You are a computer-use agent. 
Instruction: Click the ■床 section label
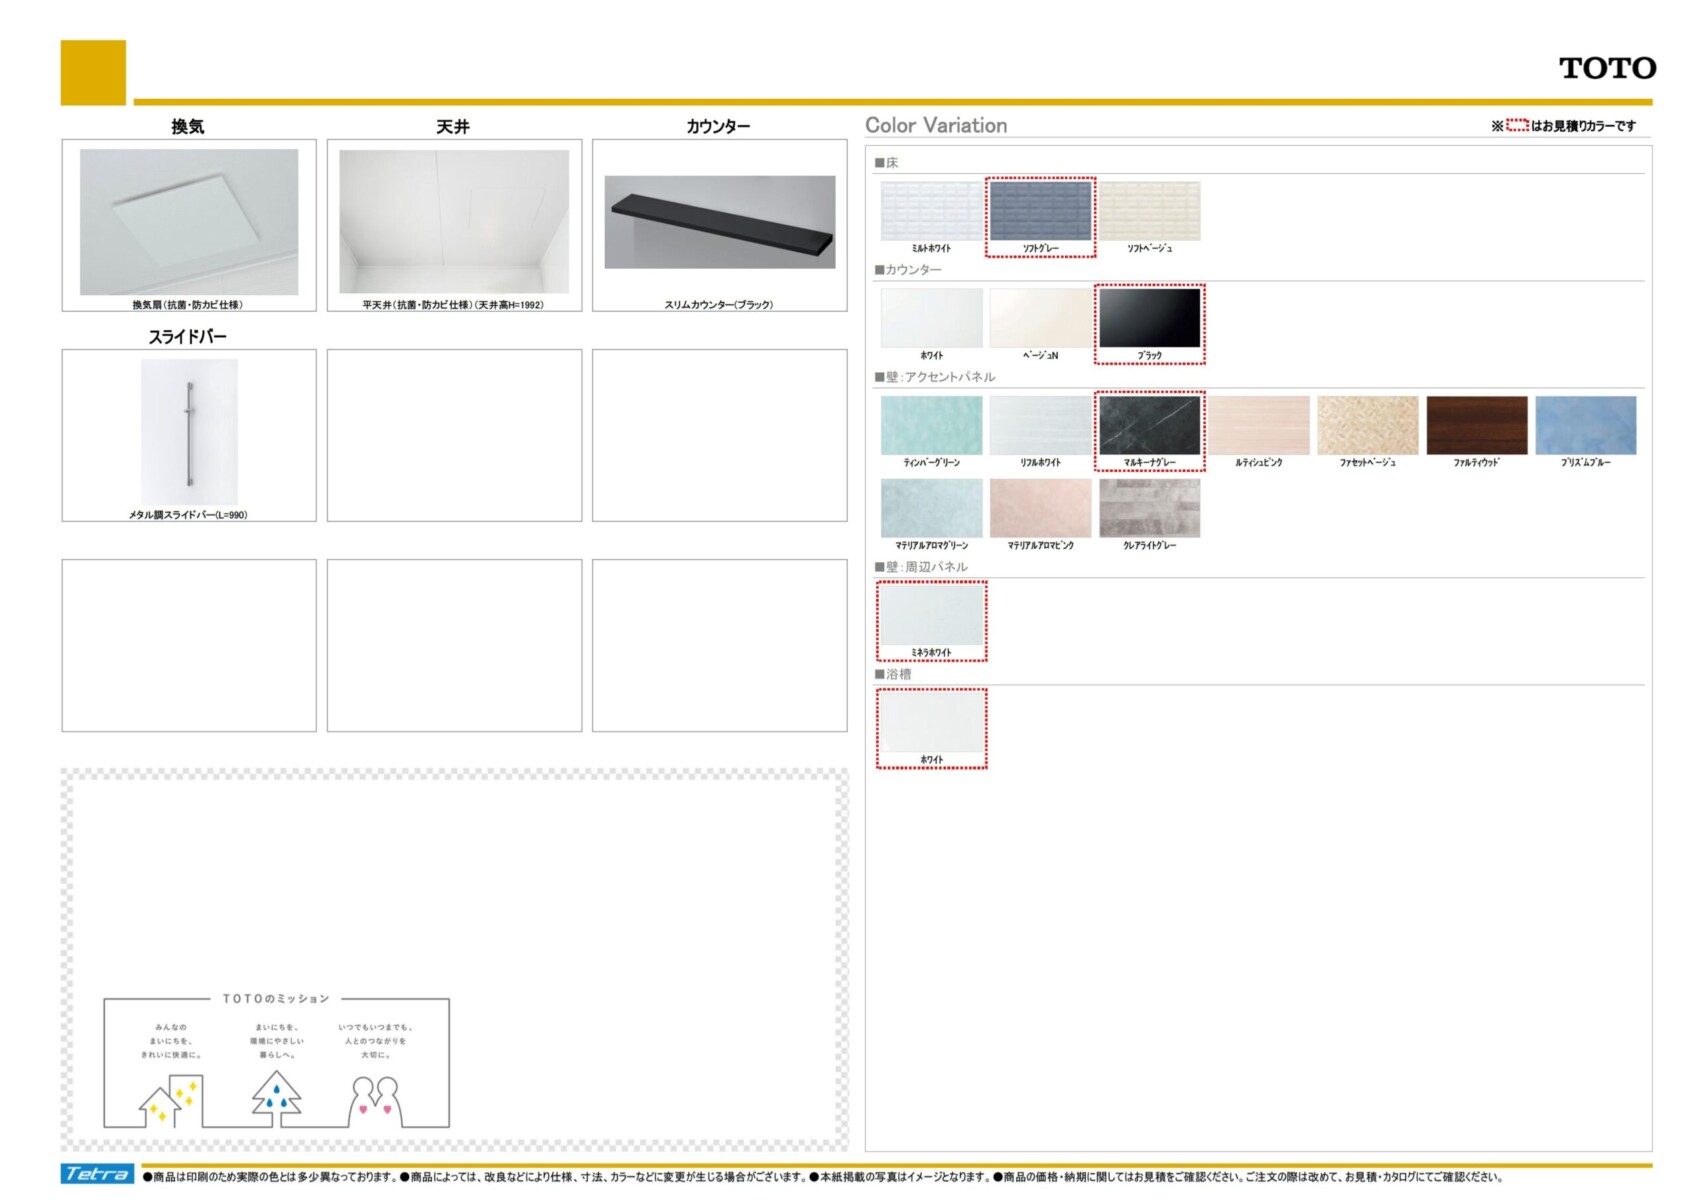(887, 163)
